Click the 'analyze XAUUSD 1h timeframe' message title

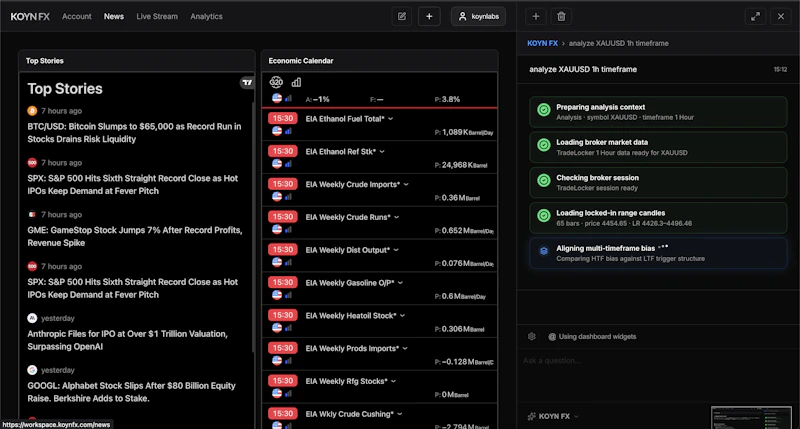click(x=583, y=69)
